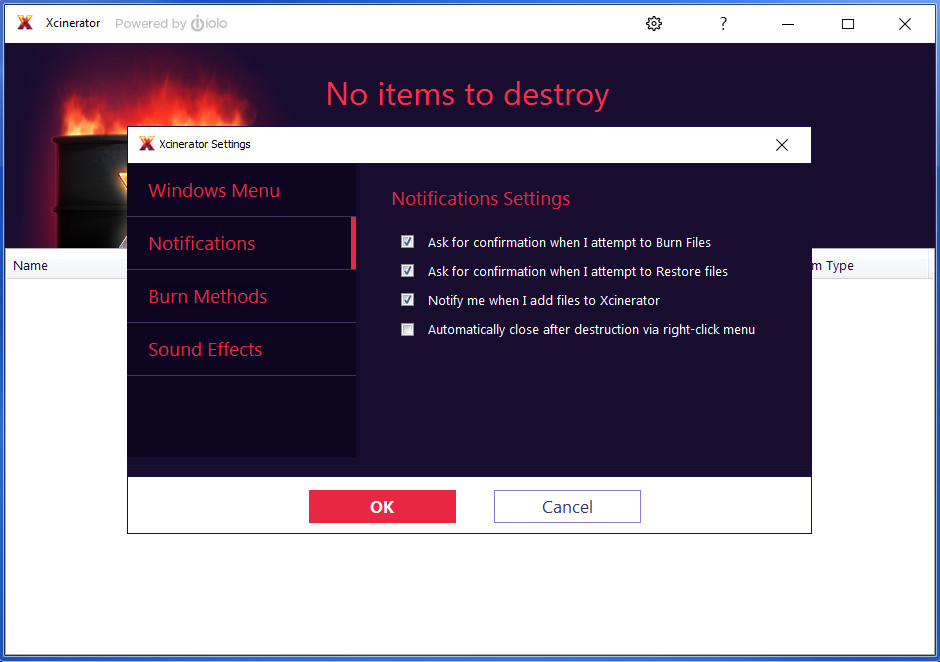Click the help question mark icon
Screen dimensions: 940x662
pyautogui.click(x=723, y=23)
